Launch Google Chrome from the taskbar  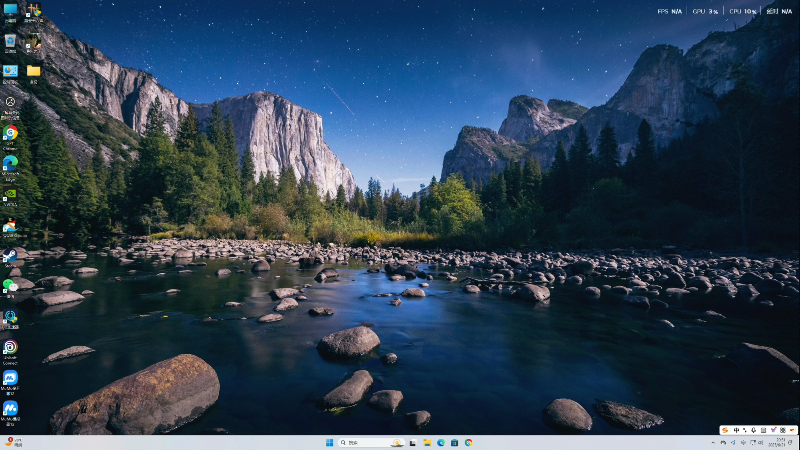pyautogui.click(x=468, y=442)
